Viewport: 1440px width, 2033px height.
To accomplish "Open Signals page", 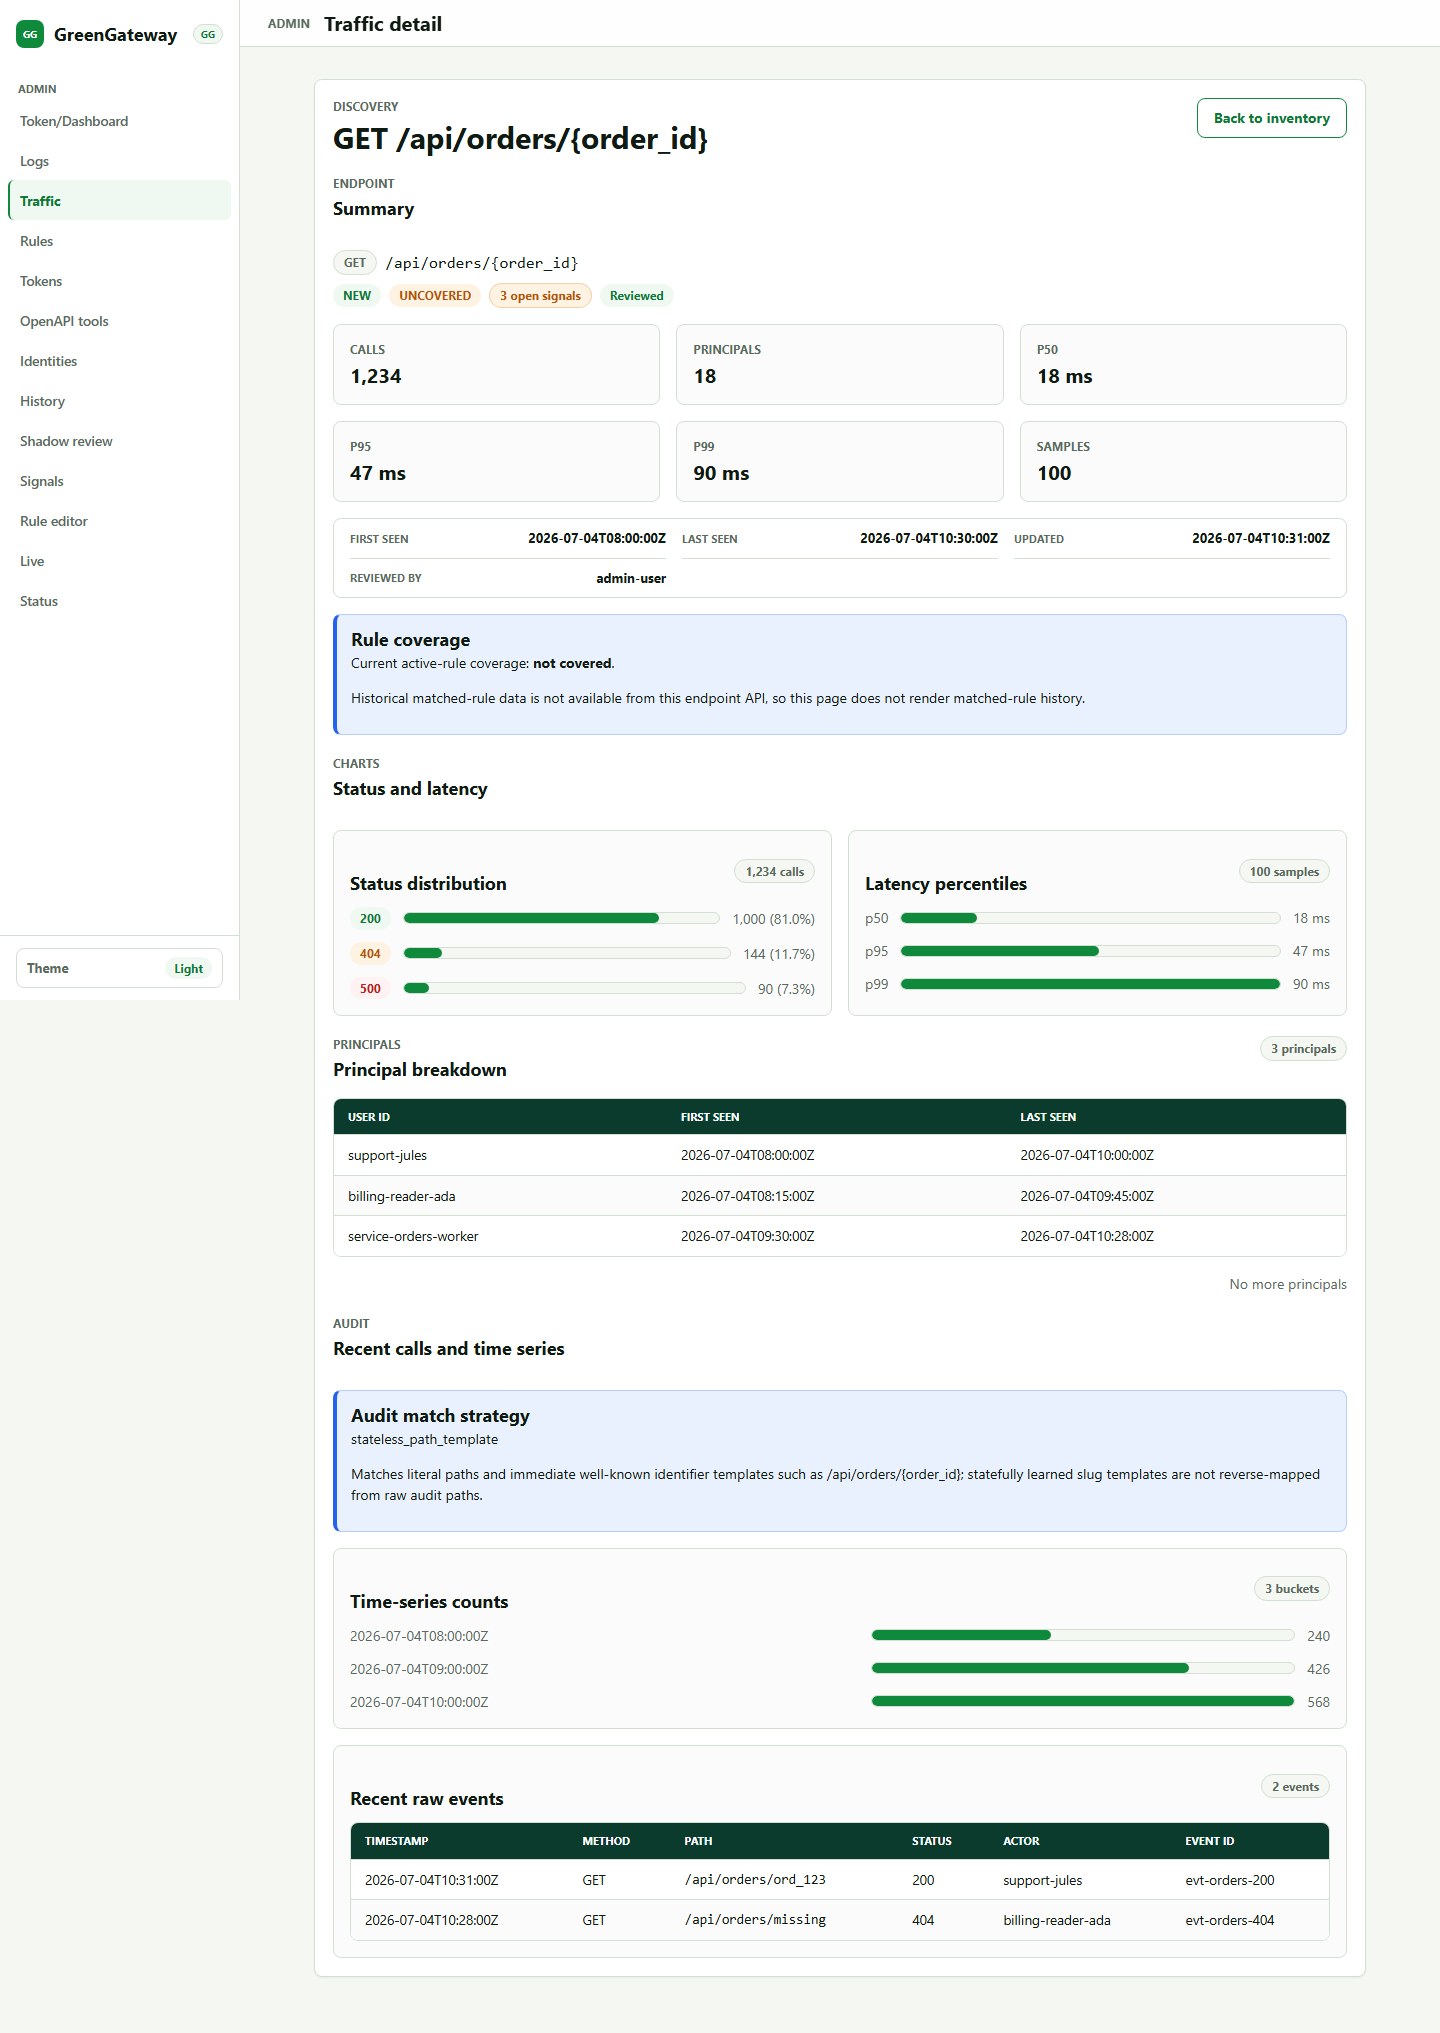I will [x=119, y=481].
